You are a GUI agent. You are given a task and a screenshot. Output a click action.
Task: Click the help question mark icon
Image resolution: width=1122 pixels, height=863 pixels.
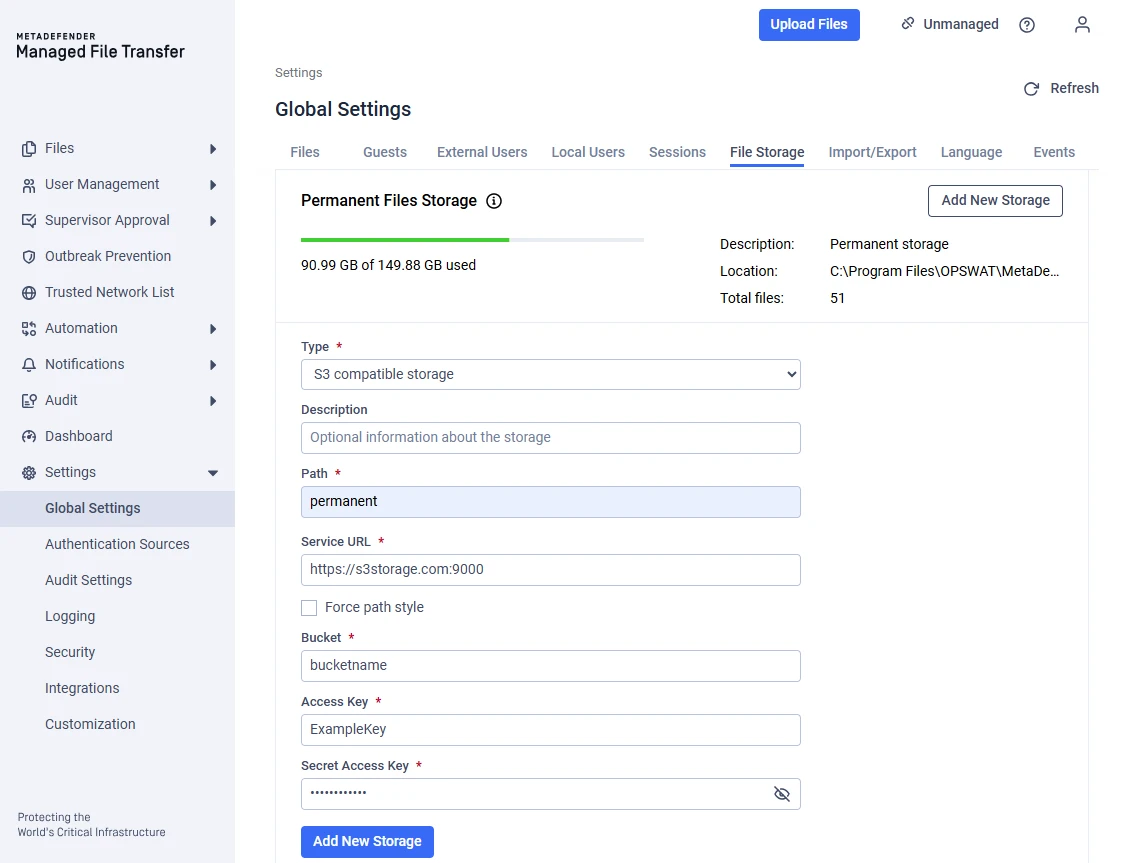pyautogui.click(x=1026, y=25)
